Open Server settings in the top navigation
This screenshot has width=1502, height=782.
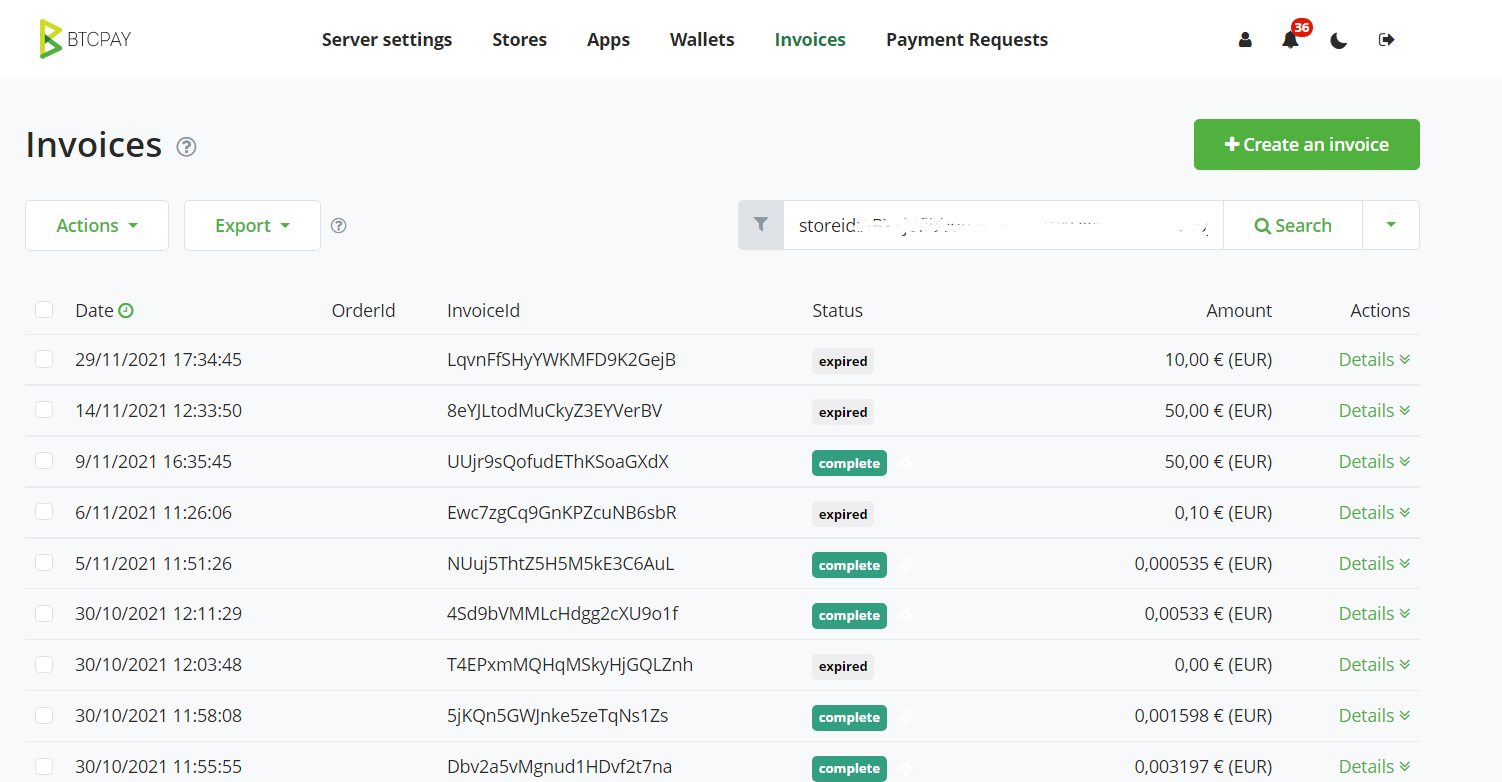click(x=387, y=40)
